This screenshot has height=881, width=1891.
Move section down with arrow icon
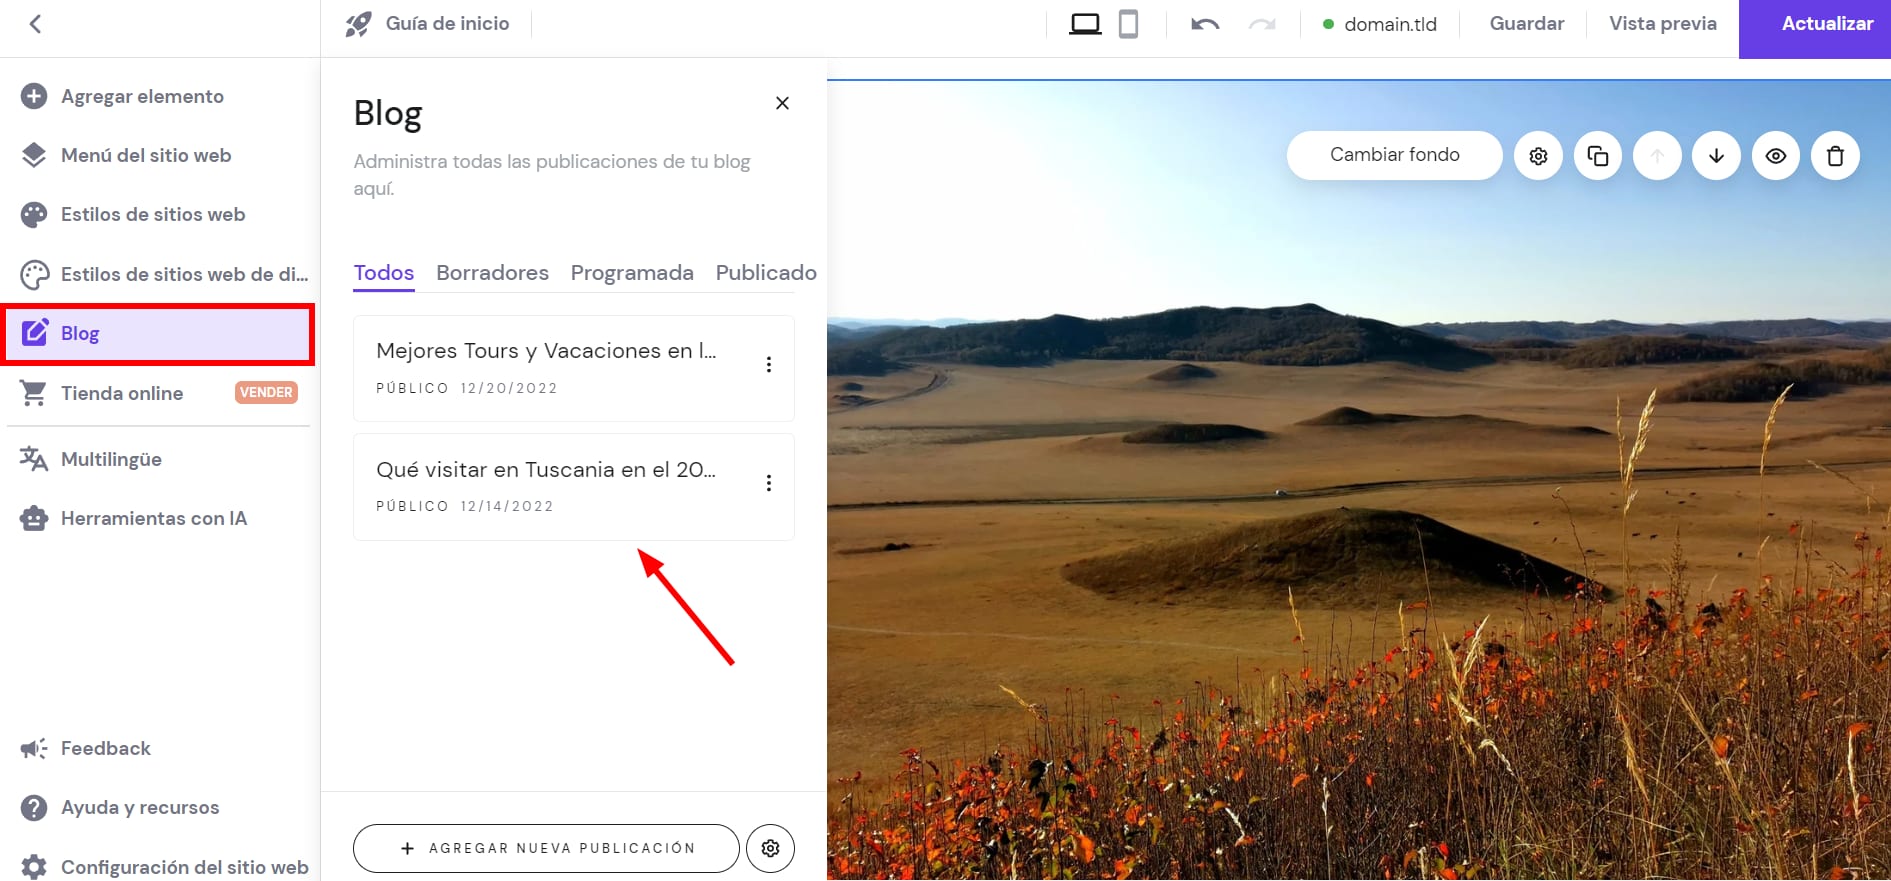click(1716, 156)
